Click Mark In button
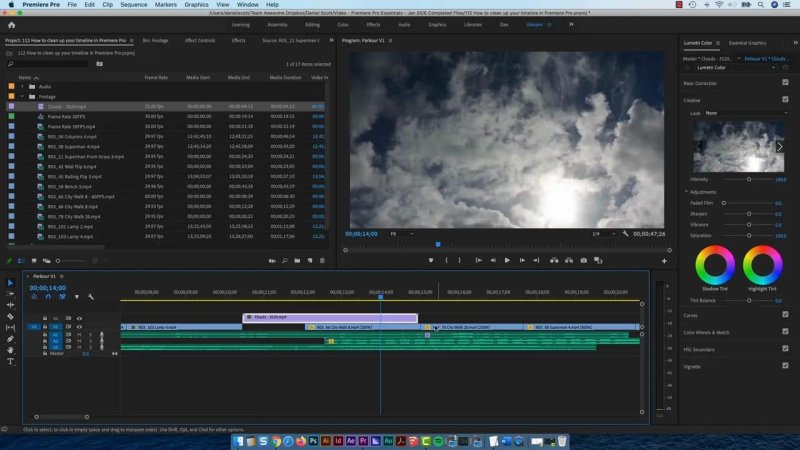This screenshot has width=800, height=450. [x=446, y=260]
